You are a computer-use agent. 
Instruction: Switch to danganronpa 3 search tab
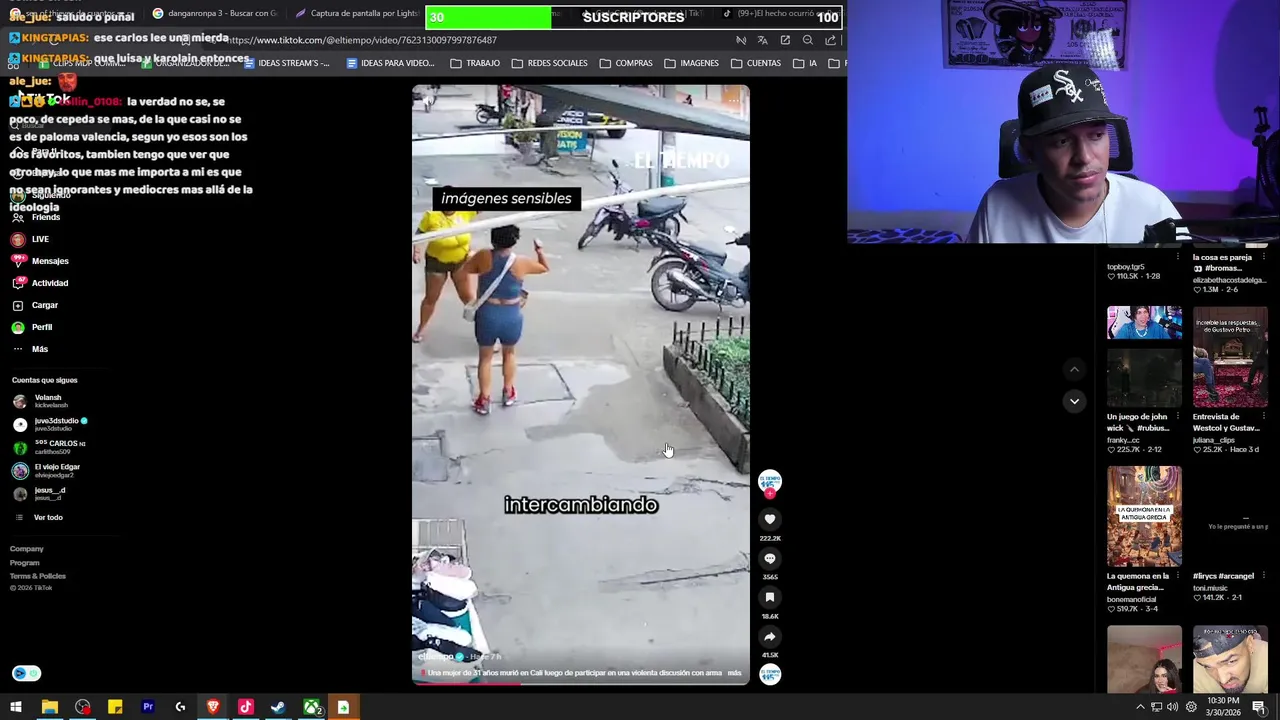[214, 13]
